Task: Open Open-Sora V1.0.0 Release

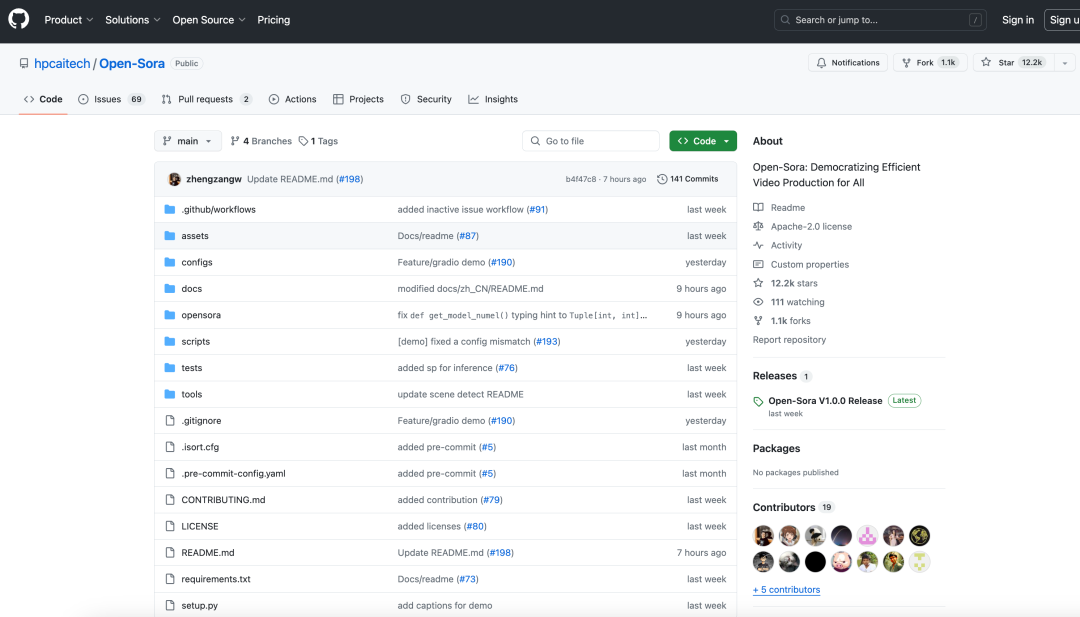Action: (x=825, y=401)
